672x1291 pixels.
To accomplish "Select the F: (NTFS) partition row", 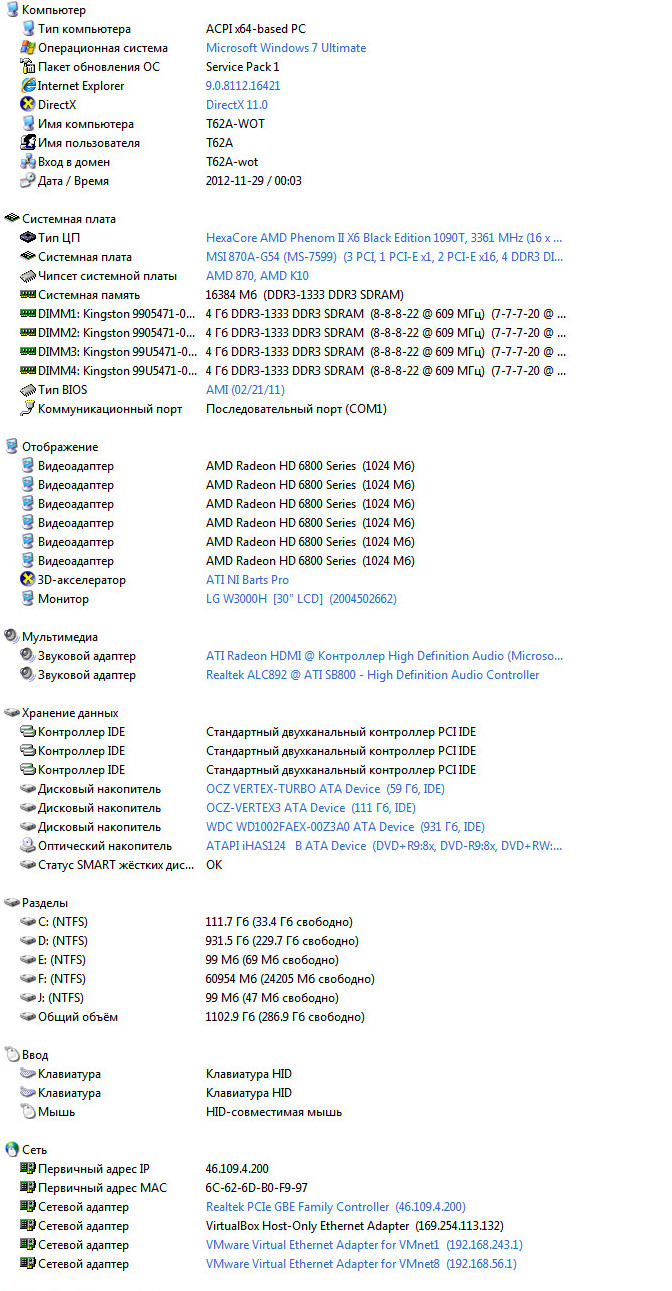I will coord(198,979).
